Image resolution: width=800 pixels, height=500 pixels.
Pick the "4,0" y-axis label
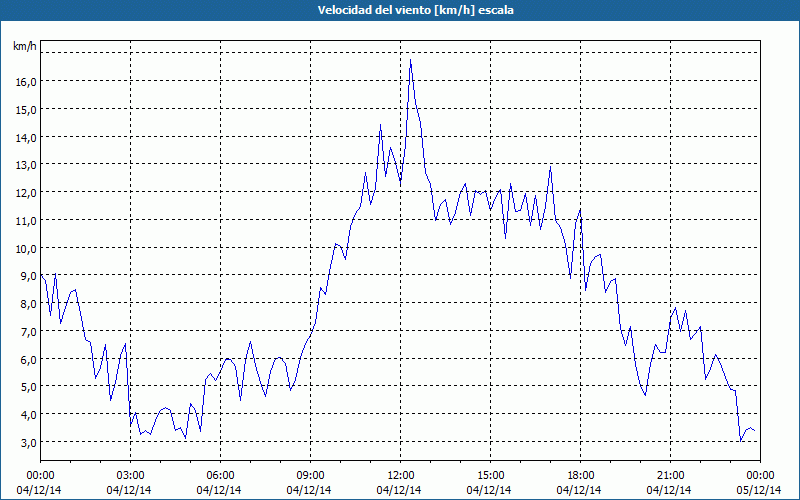tap(27, 414)
